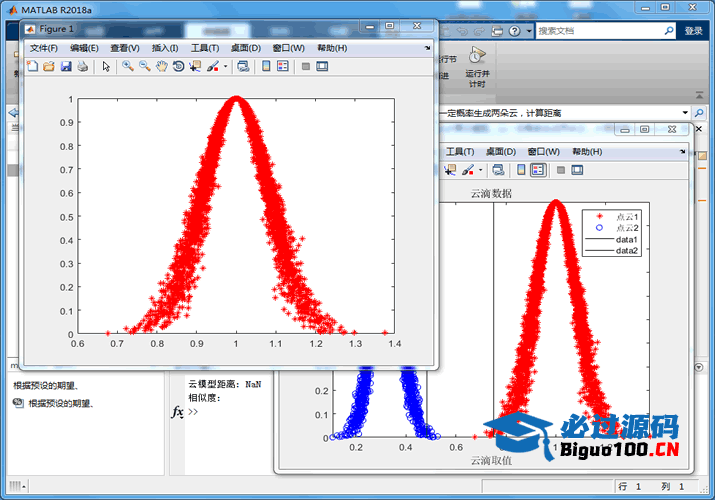Insert Colorbar icon in Figure 1 toolbar
The width and height of the screenshot is (715, 500).
point(266,67)
